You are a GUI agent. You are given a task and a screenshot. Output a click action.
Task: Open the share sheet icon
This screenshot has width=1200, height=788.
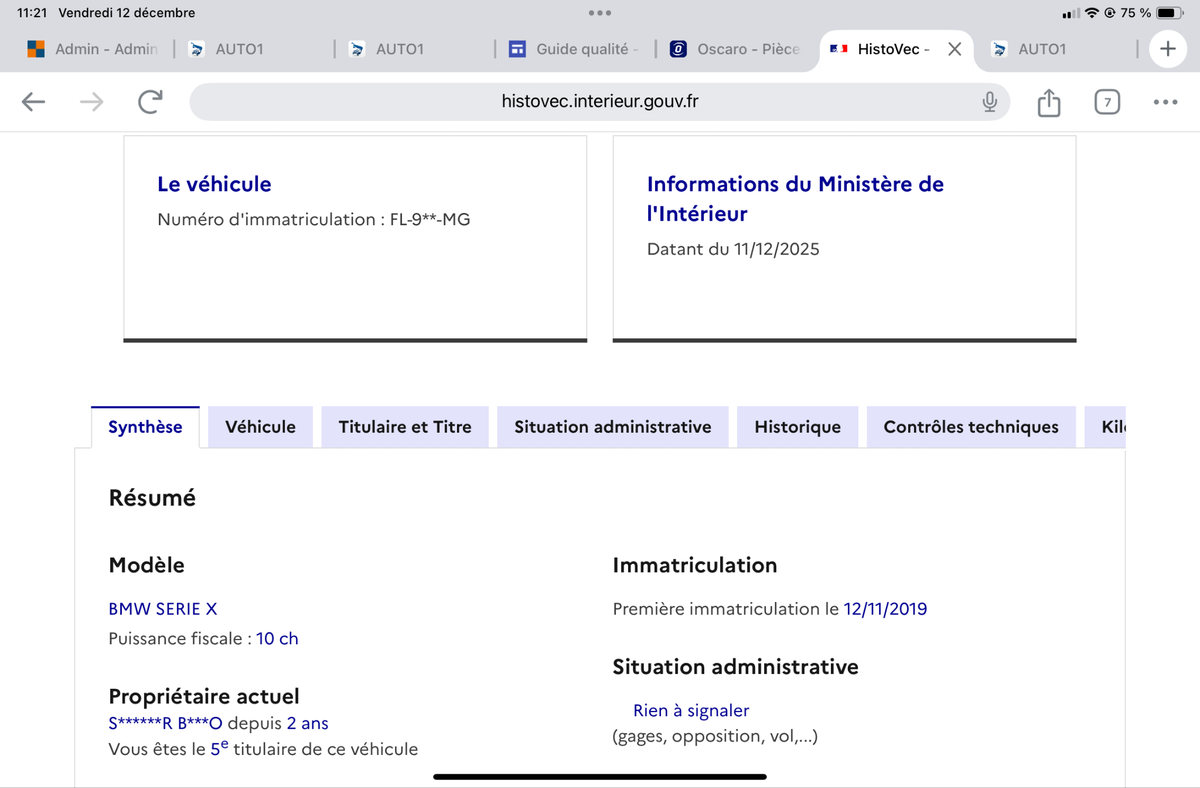(1048, 102)
